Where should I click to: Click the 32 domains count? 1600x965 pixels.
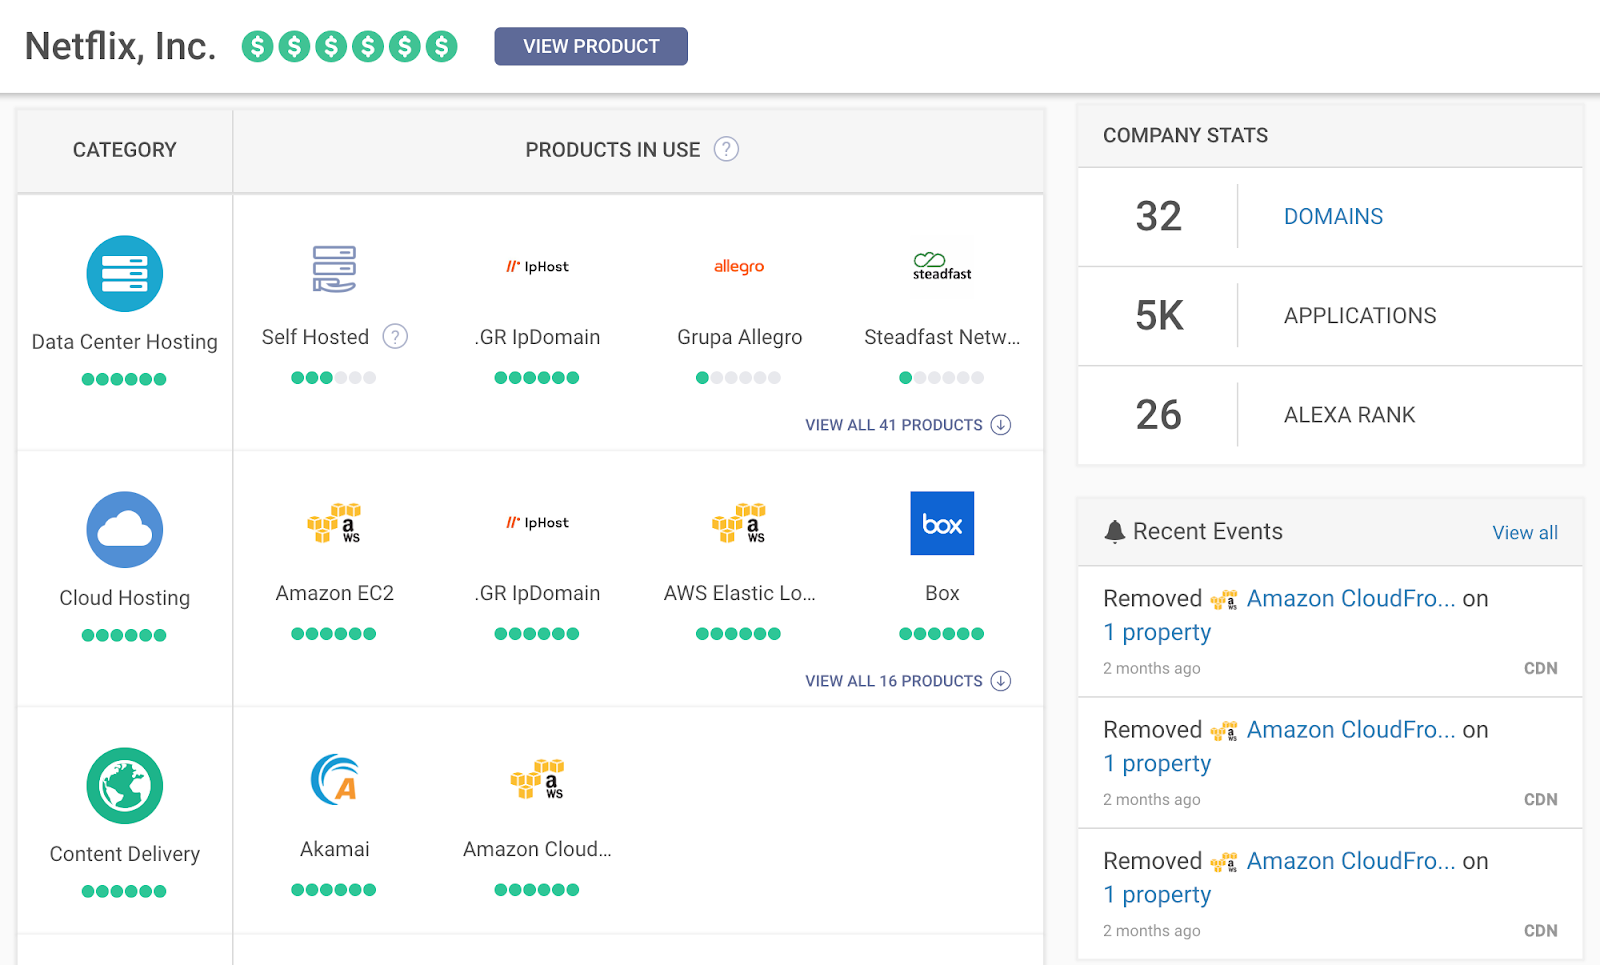[1159, 216]
